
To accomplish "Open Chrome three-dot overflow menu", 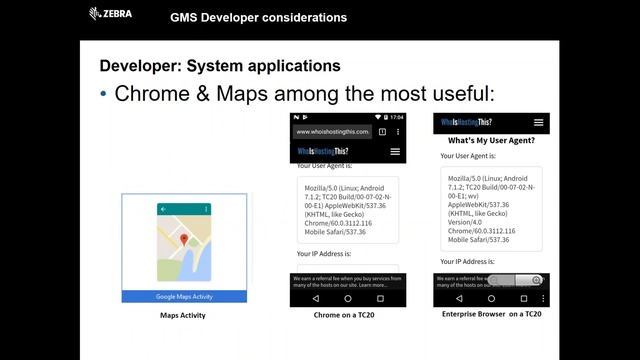I will (398, 132).
